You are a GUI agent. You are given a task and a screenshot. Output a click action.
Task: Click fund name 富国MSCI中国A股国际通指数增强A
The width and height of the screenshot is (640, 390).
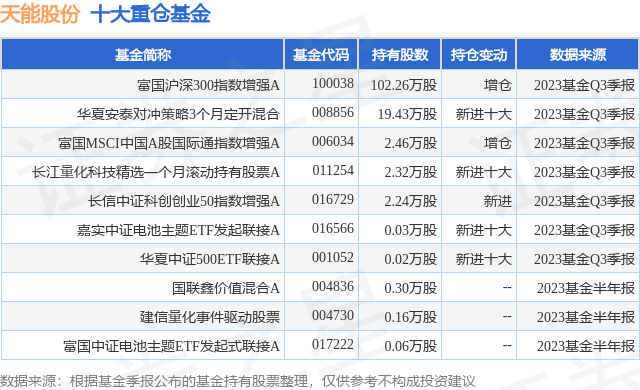click(x=169, y=143)
